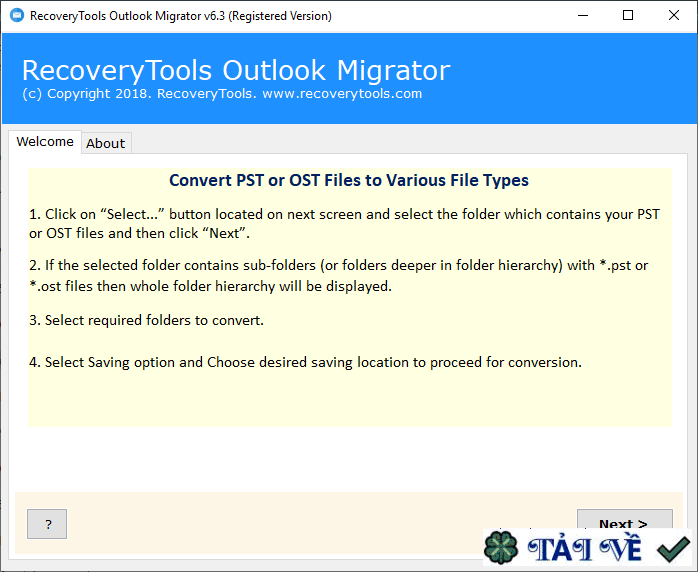Open help with the ? button
698x572 pixels.
click(x=47, y=524)
